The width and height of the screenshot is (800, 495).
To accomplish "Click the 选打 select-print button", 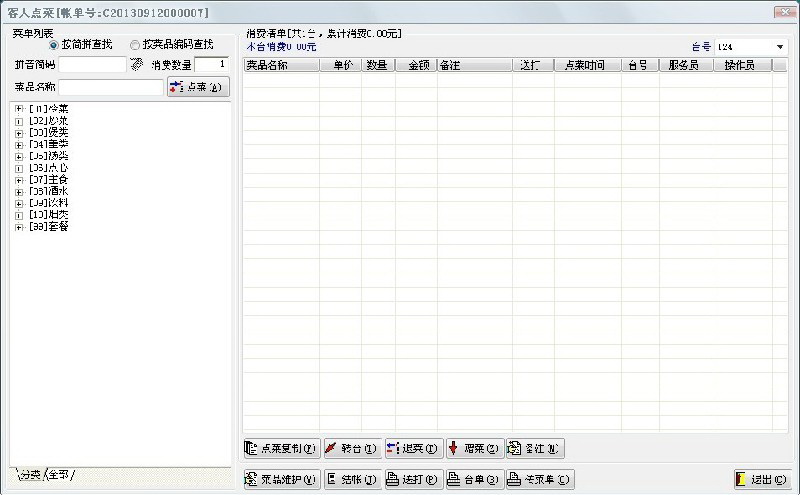I will coord(414,479).
